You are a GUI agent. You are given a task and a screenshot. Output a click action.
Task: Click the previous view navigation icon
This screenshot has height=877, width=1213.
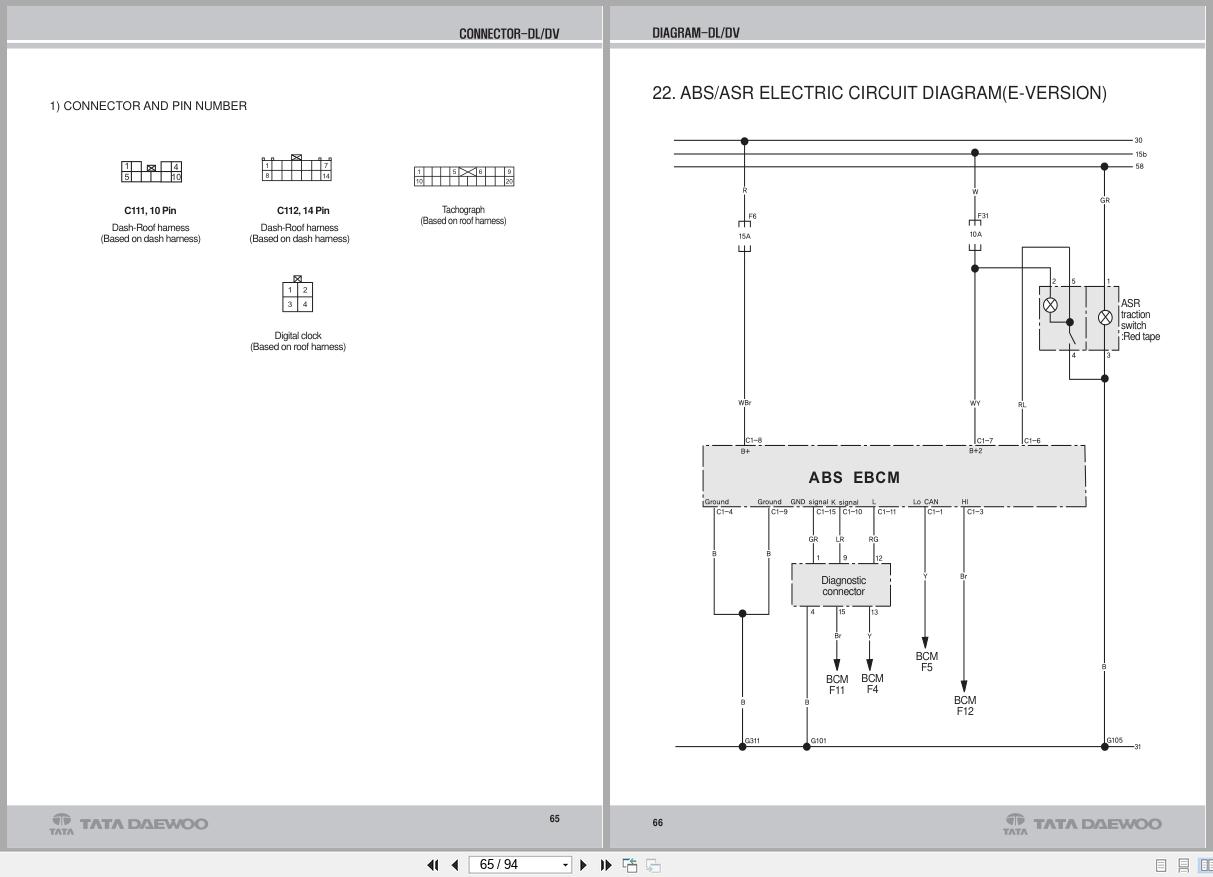click(x=629, y=864)
